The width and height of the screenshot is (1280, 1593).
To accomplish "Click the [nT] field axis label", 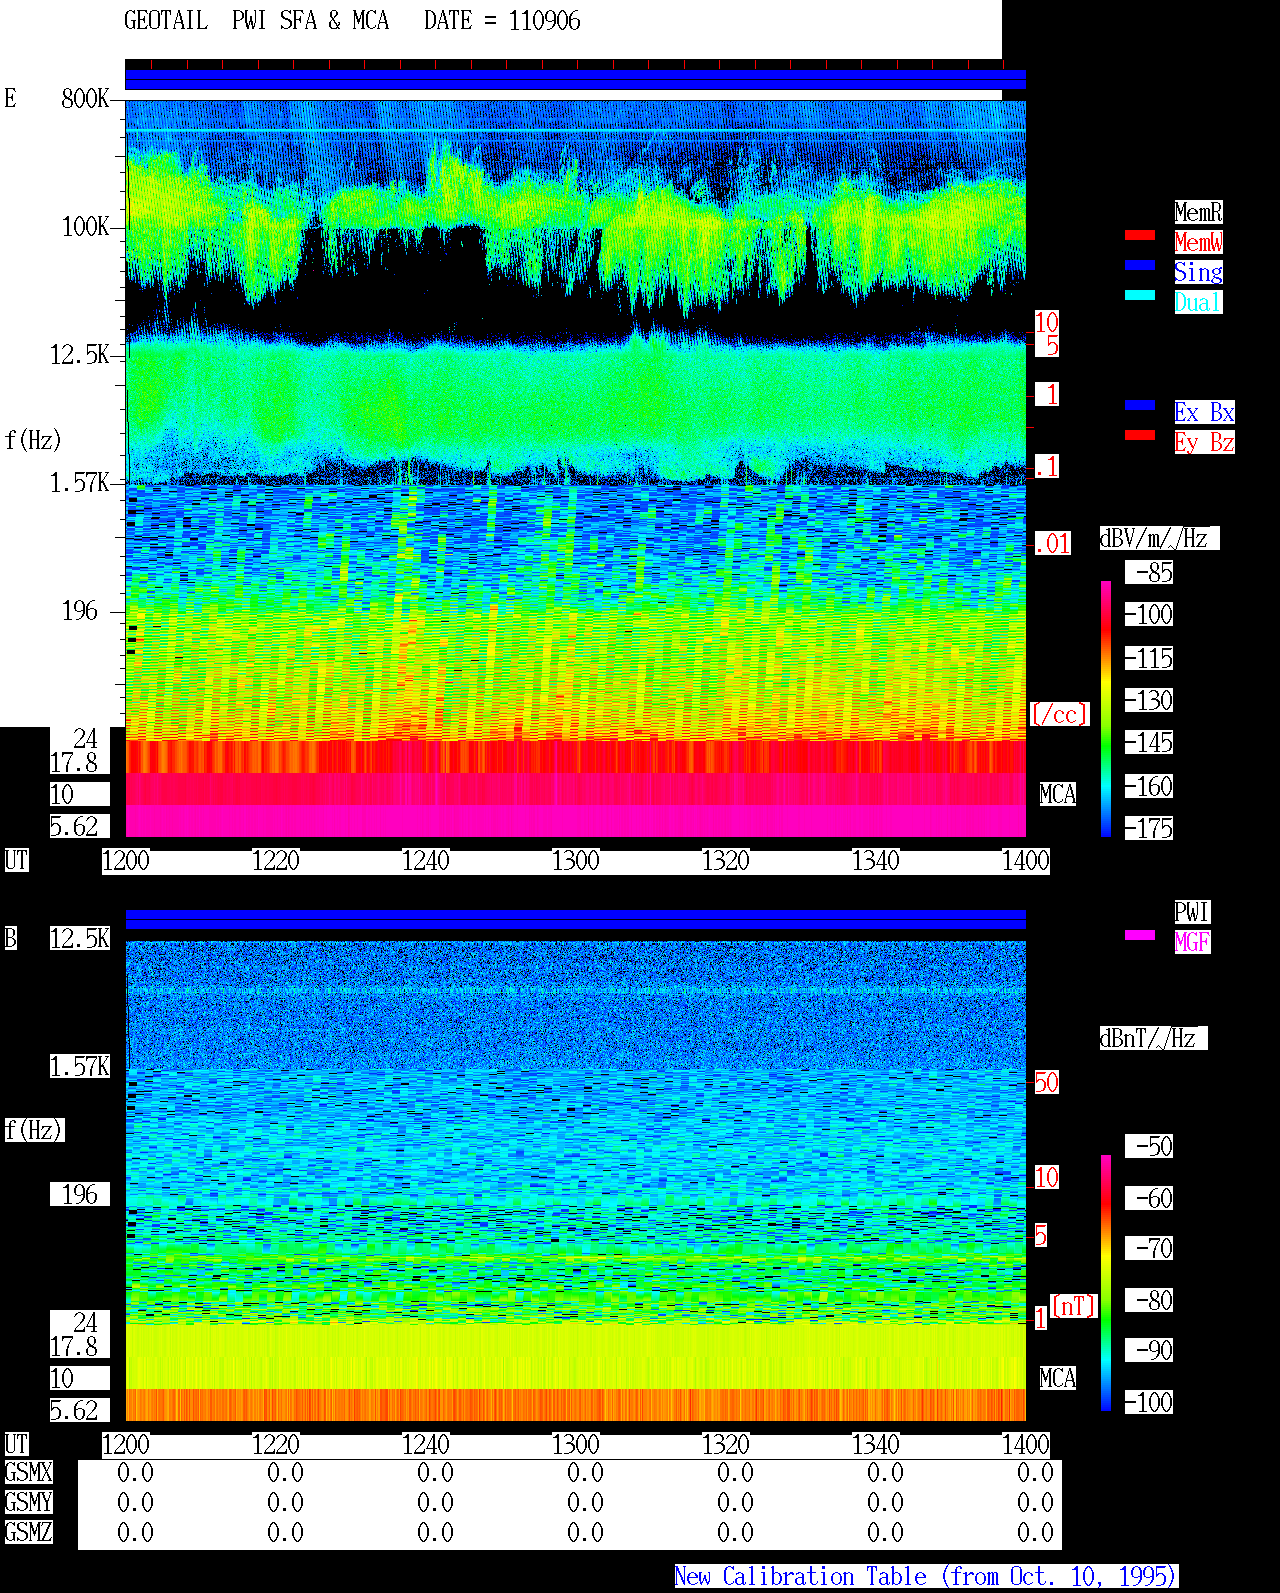I will click(x=1074, y=1306).
